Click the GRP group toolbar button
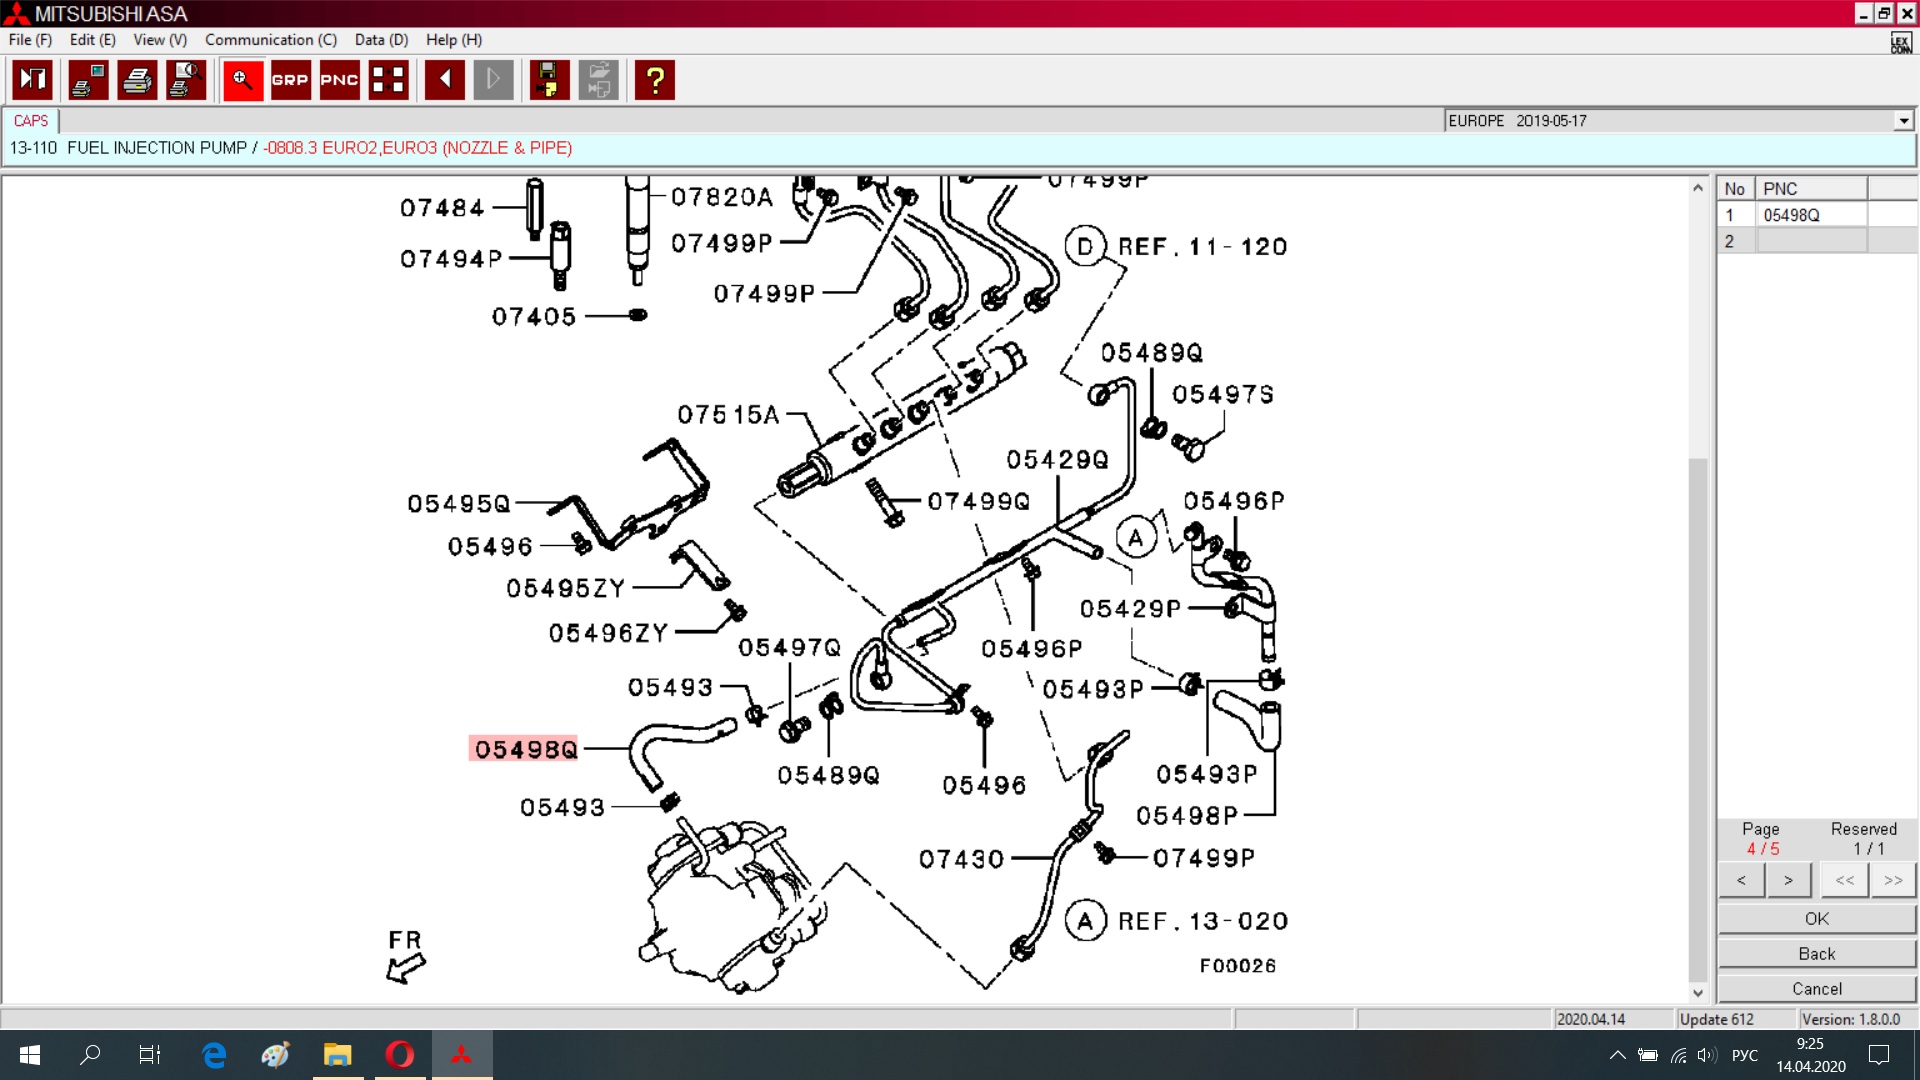The width and height of the screenshot is (1920, 1080). tap(290, 80)
